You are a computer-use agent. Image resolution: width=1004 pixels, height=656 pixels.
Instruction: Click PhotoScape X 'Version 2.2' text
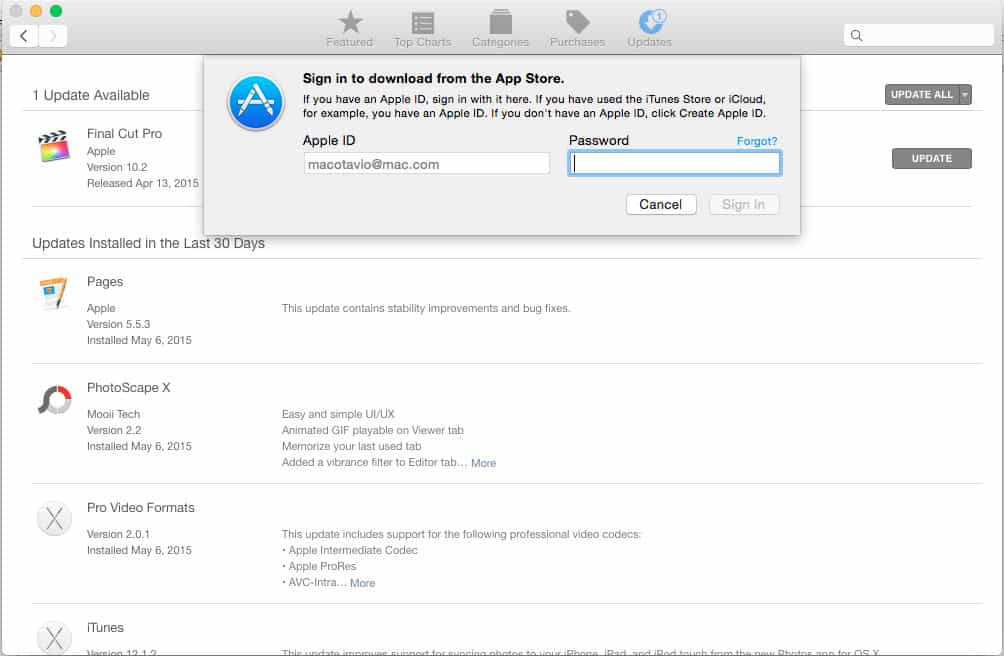coord(114,431)
